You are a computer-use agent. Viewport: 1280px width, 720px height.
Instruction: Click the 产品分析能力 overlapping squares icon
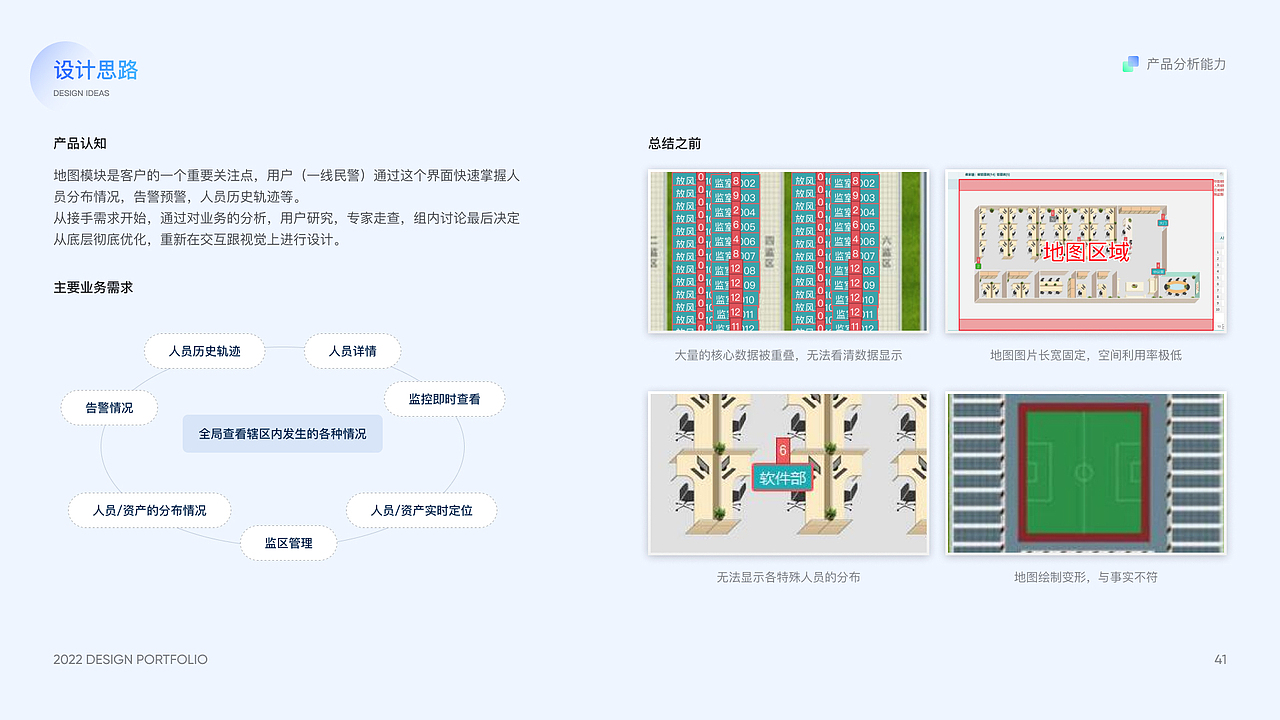pos(1131,63)
